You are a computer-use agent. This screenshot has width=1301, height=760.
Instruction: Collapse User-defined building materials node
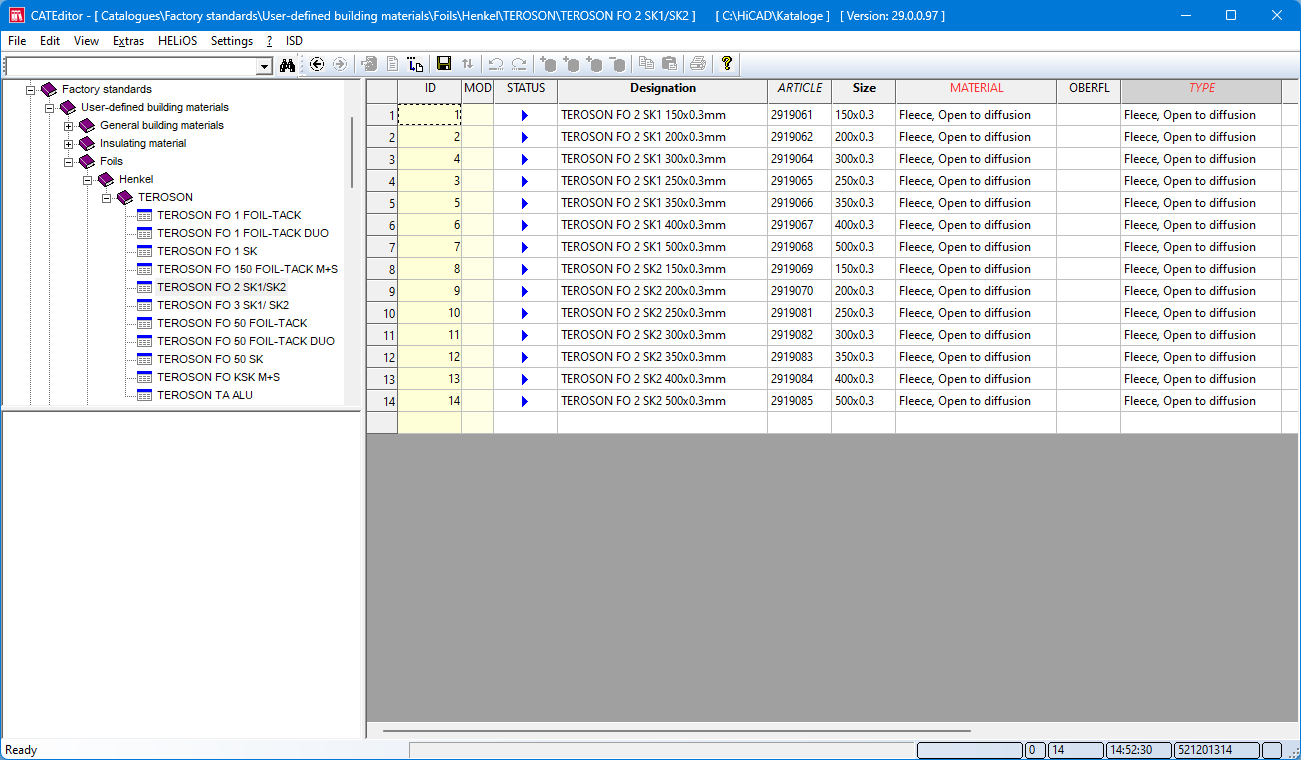tap(49, 108)
